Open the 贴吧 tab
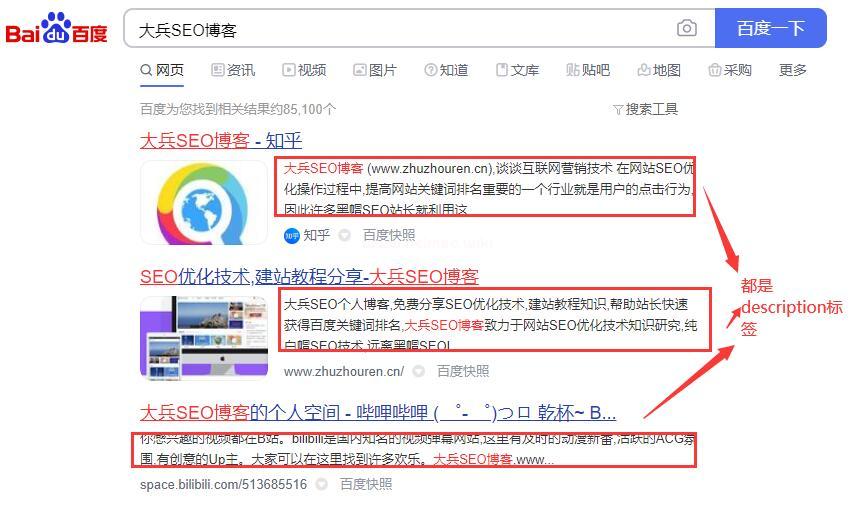Screen dimensions: 856x507 click(588, 70)
